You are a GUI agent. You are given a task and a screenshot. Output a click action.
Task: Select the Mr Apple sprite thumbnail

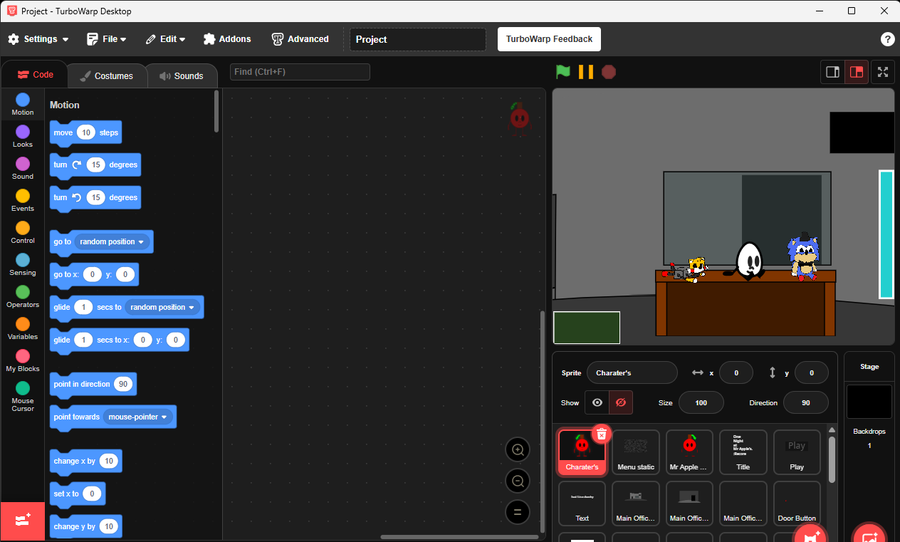click(689, 452)
